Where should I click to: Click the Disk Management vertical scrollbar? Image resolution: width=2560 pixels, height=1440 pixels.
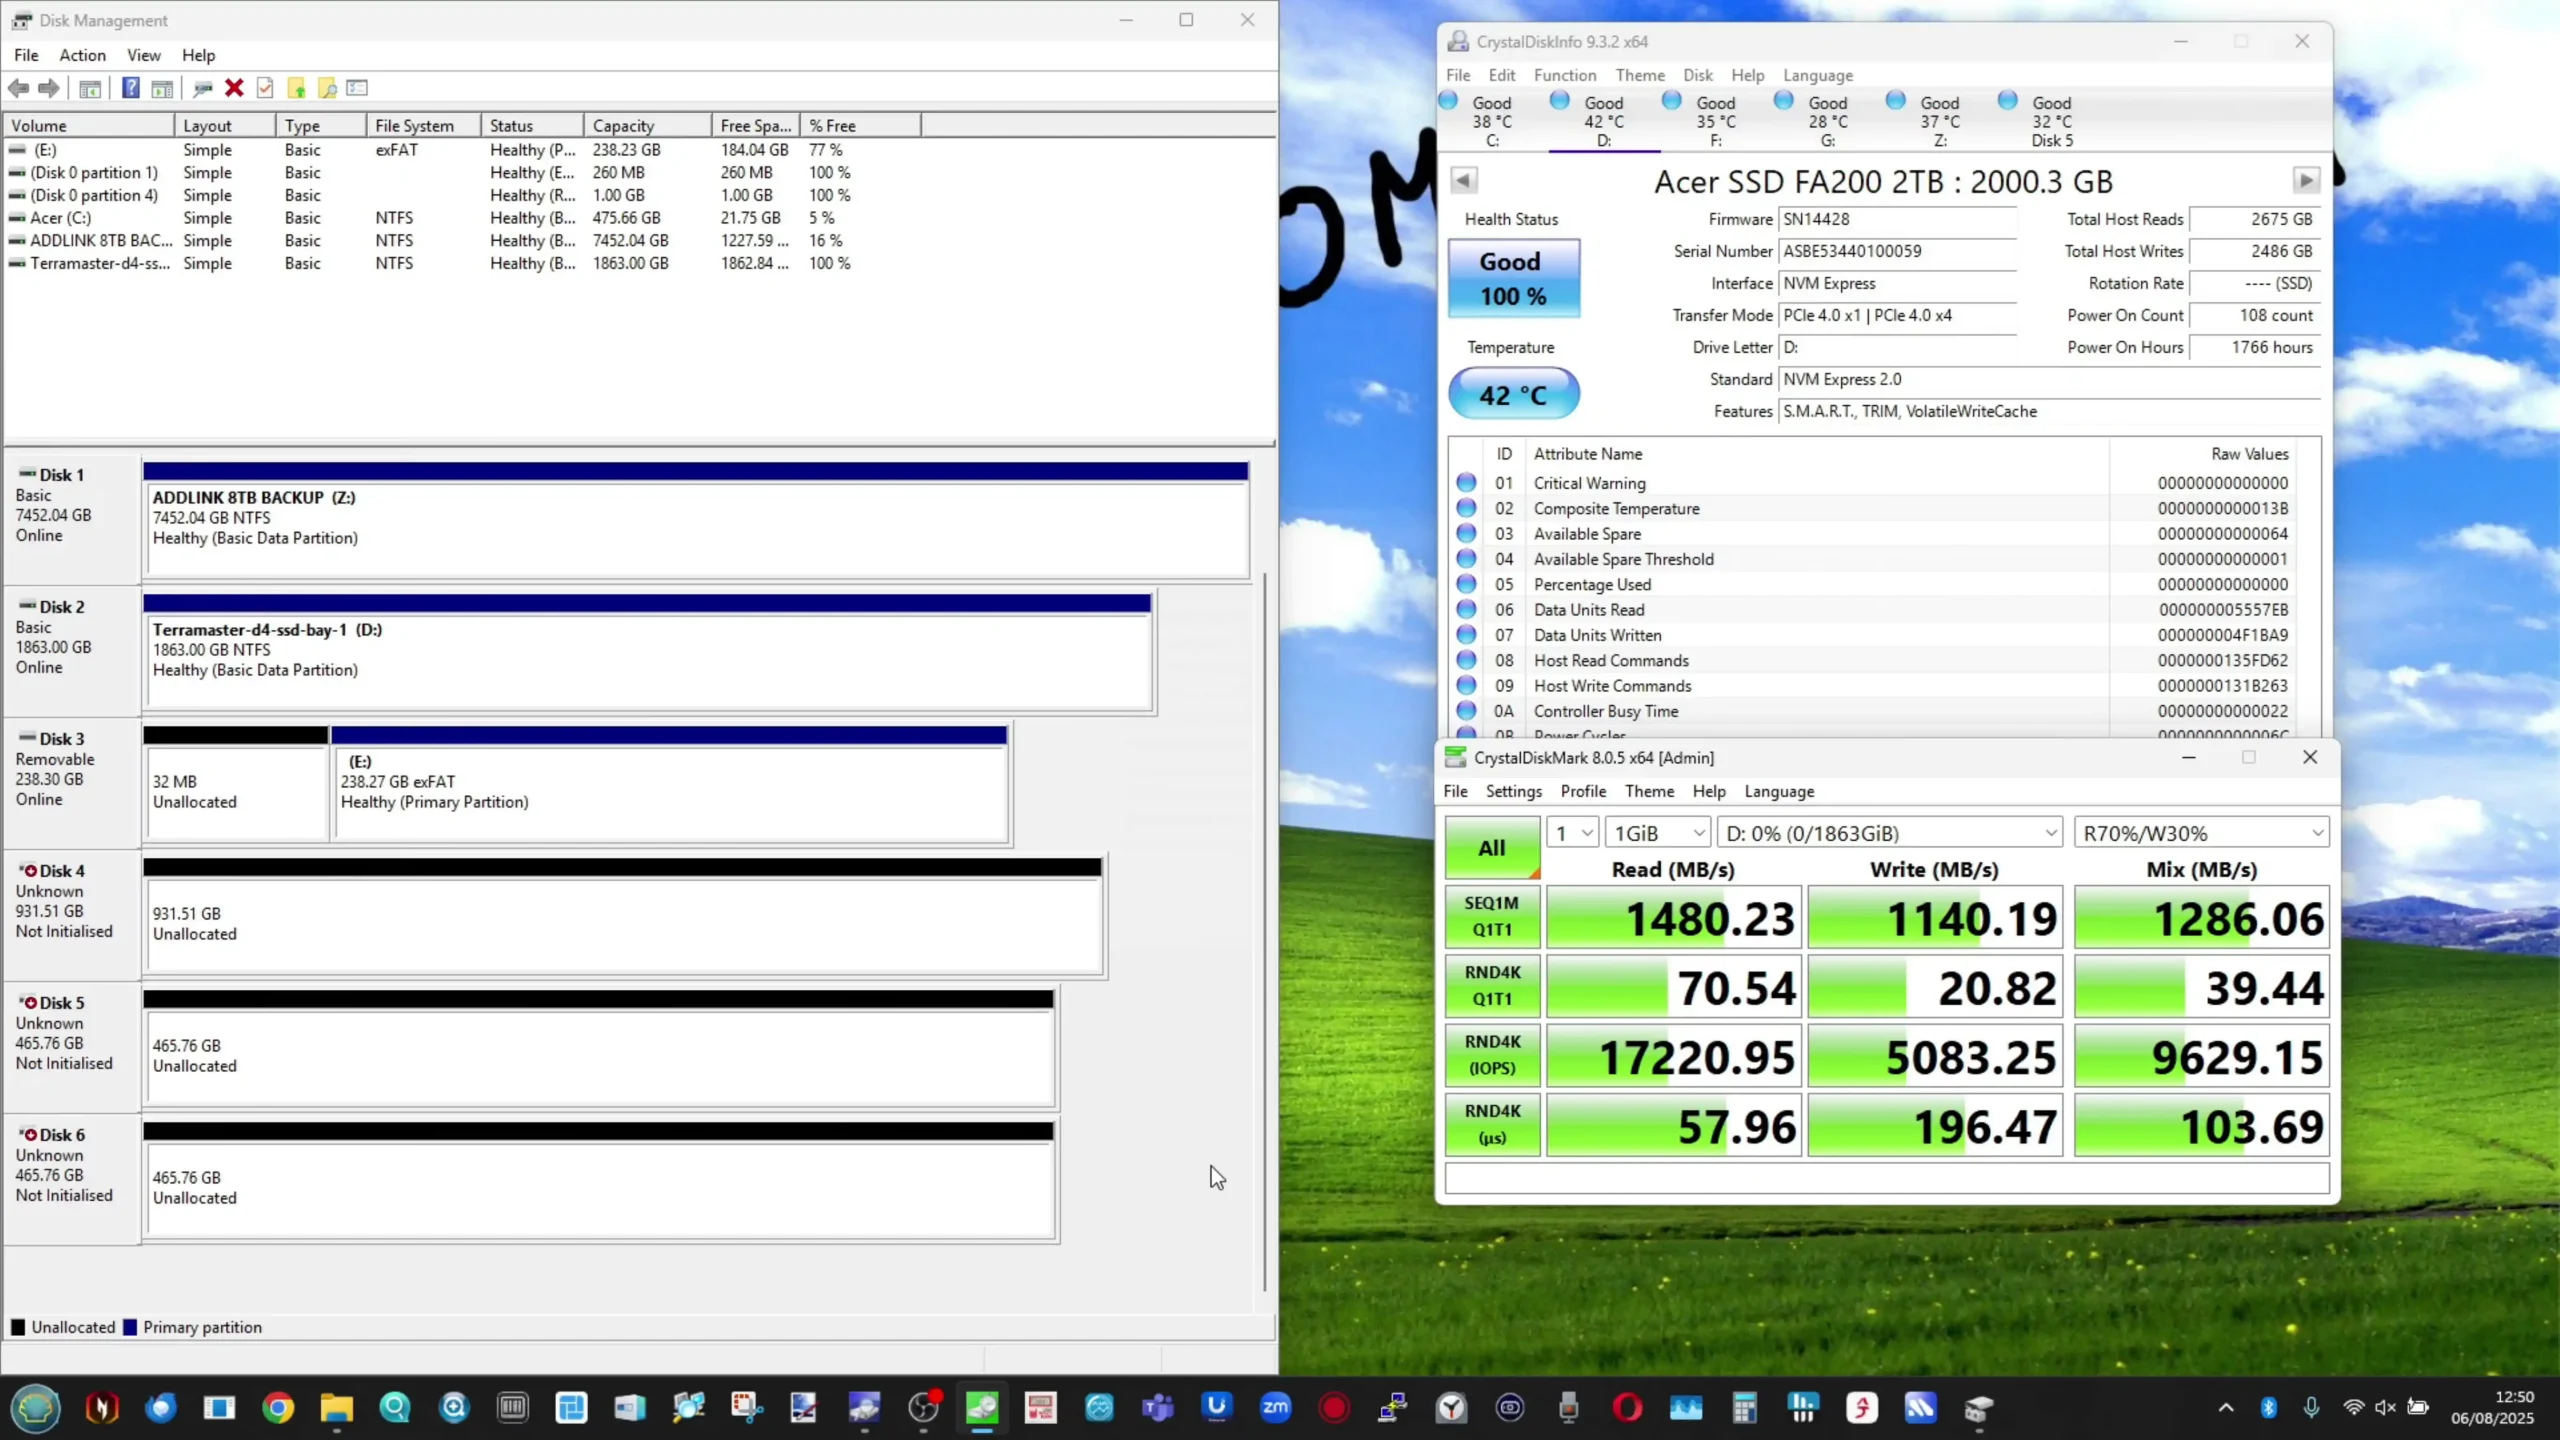(x=1265, y=930)
